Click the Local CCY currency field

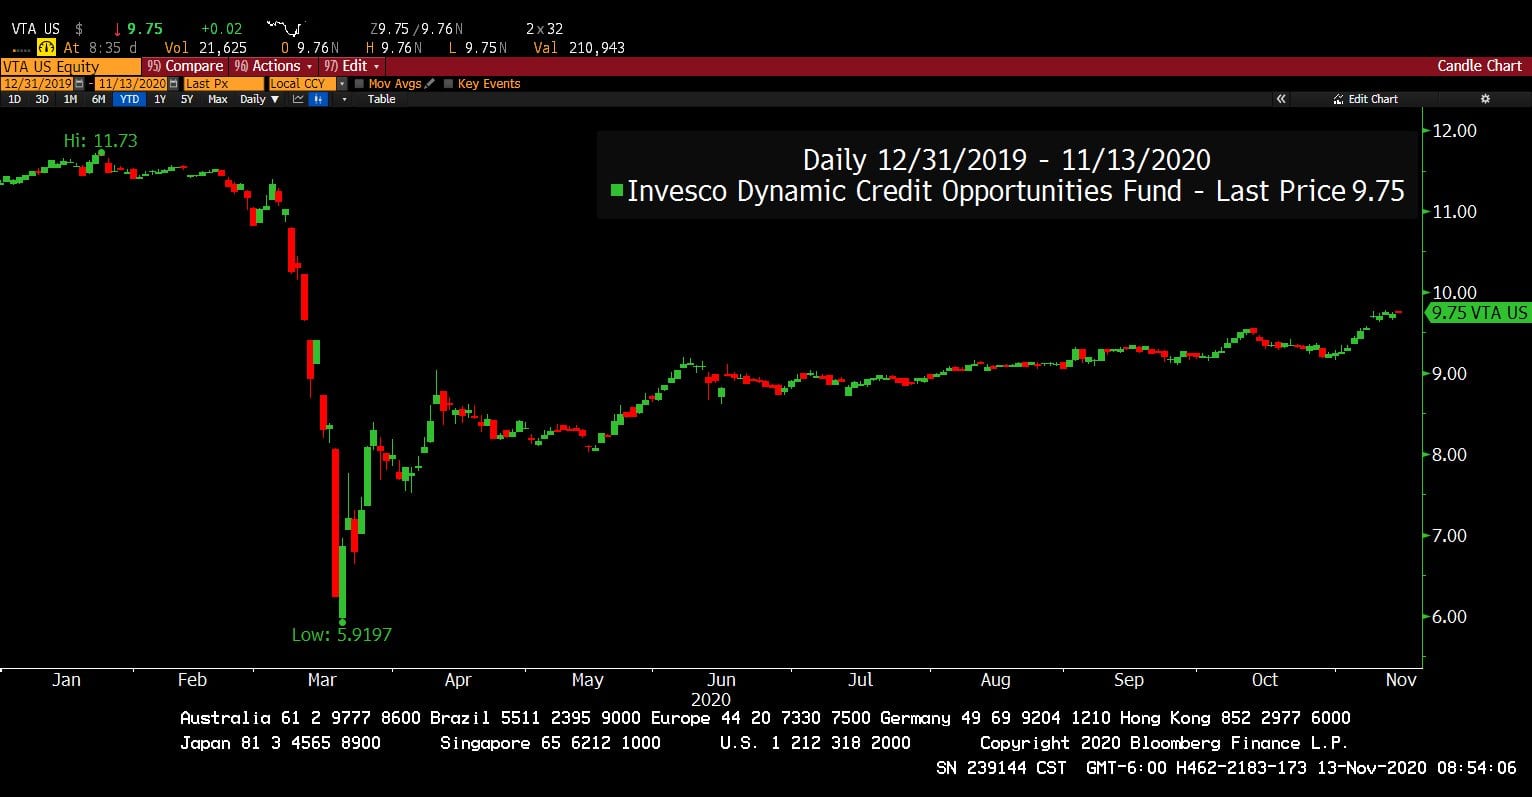click(303, 84)
